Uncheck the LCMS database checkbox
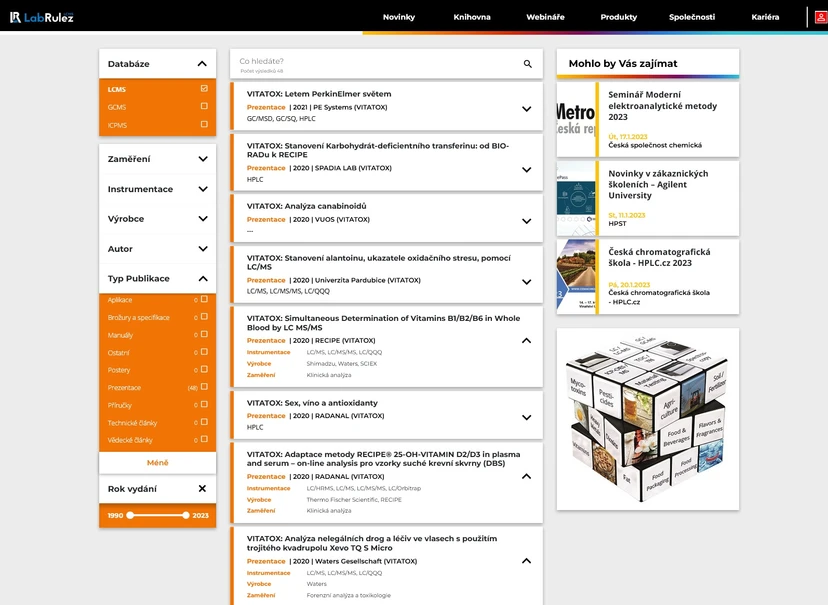 coord(204,89)
